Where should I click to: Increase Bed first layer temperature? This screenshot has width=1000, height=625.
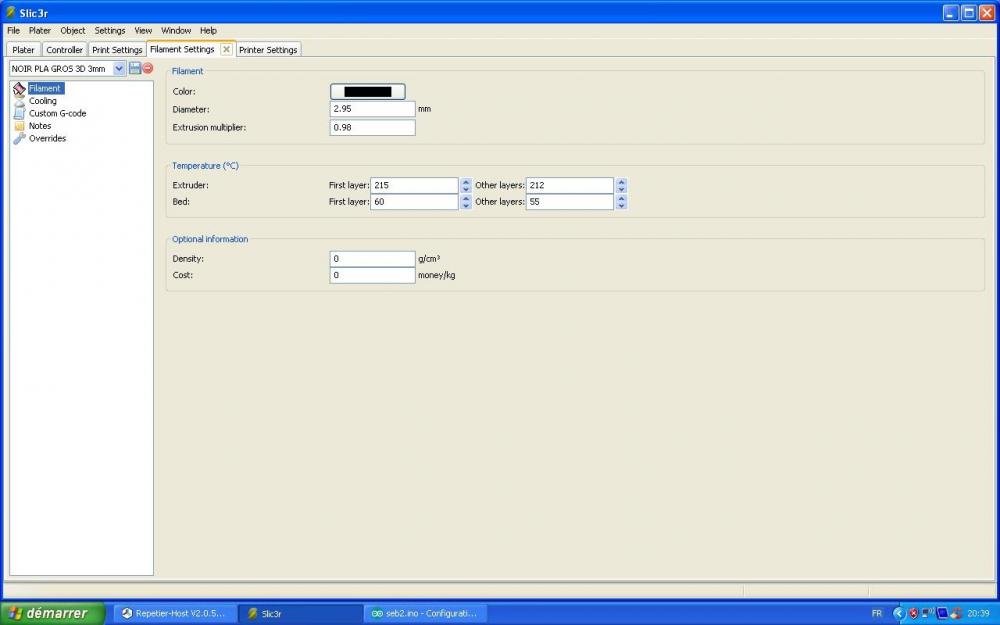[466, 198]
